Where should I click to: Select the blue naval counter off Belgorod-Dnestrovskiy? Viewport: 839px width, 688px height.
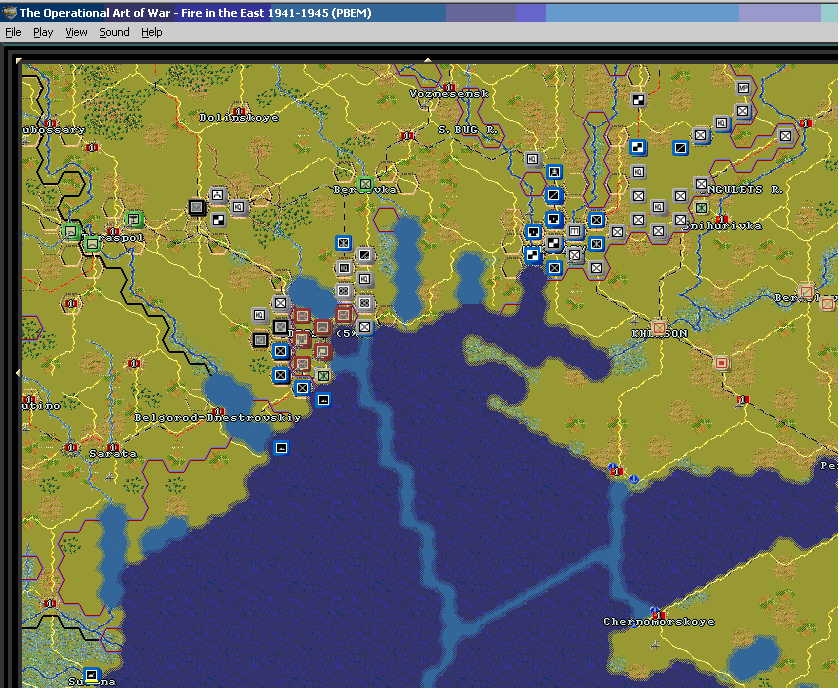click(x=281, y=447)
